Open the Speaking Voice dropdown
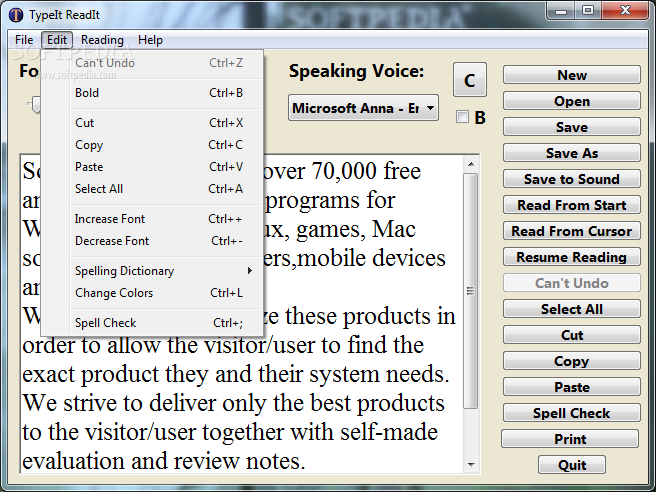Image resolution: width=656 pixels, height=492 pixels. point(363,108)
